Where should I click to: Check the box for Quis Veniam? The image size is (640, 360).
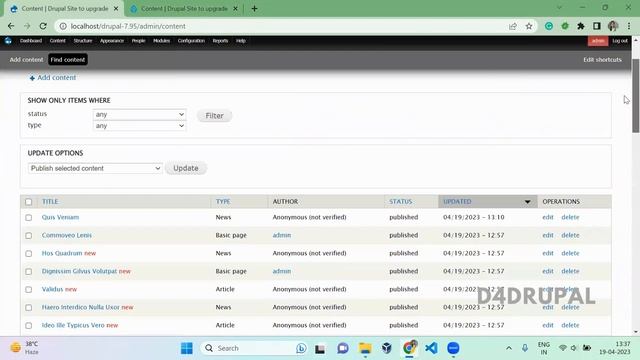(x=29, y=218)
